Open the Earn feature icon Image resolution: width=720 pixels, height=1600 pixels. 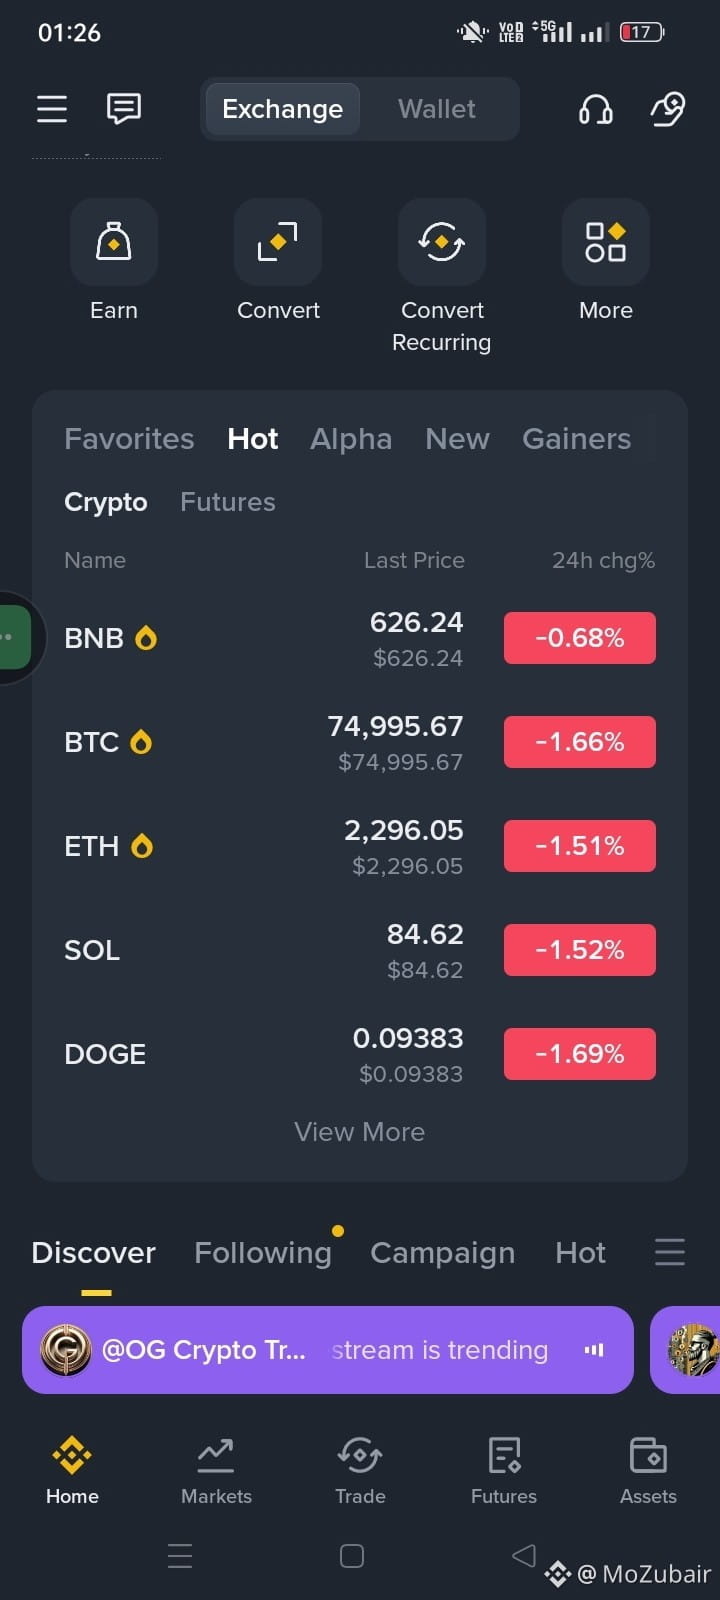point(114,242)
